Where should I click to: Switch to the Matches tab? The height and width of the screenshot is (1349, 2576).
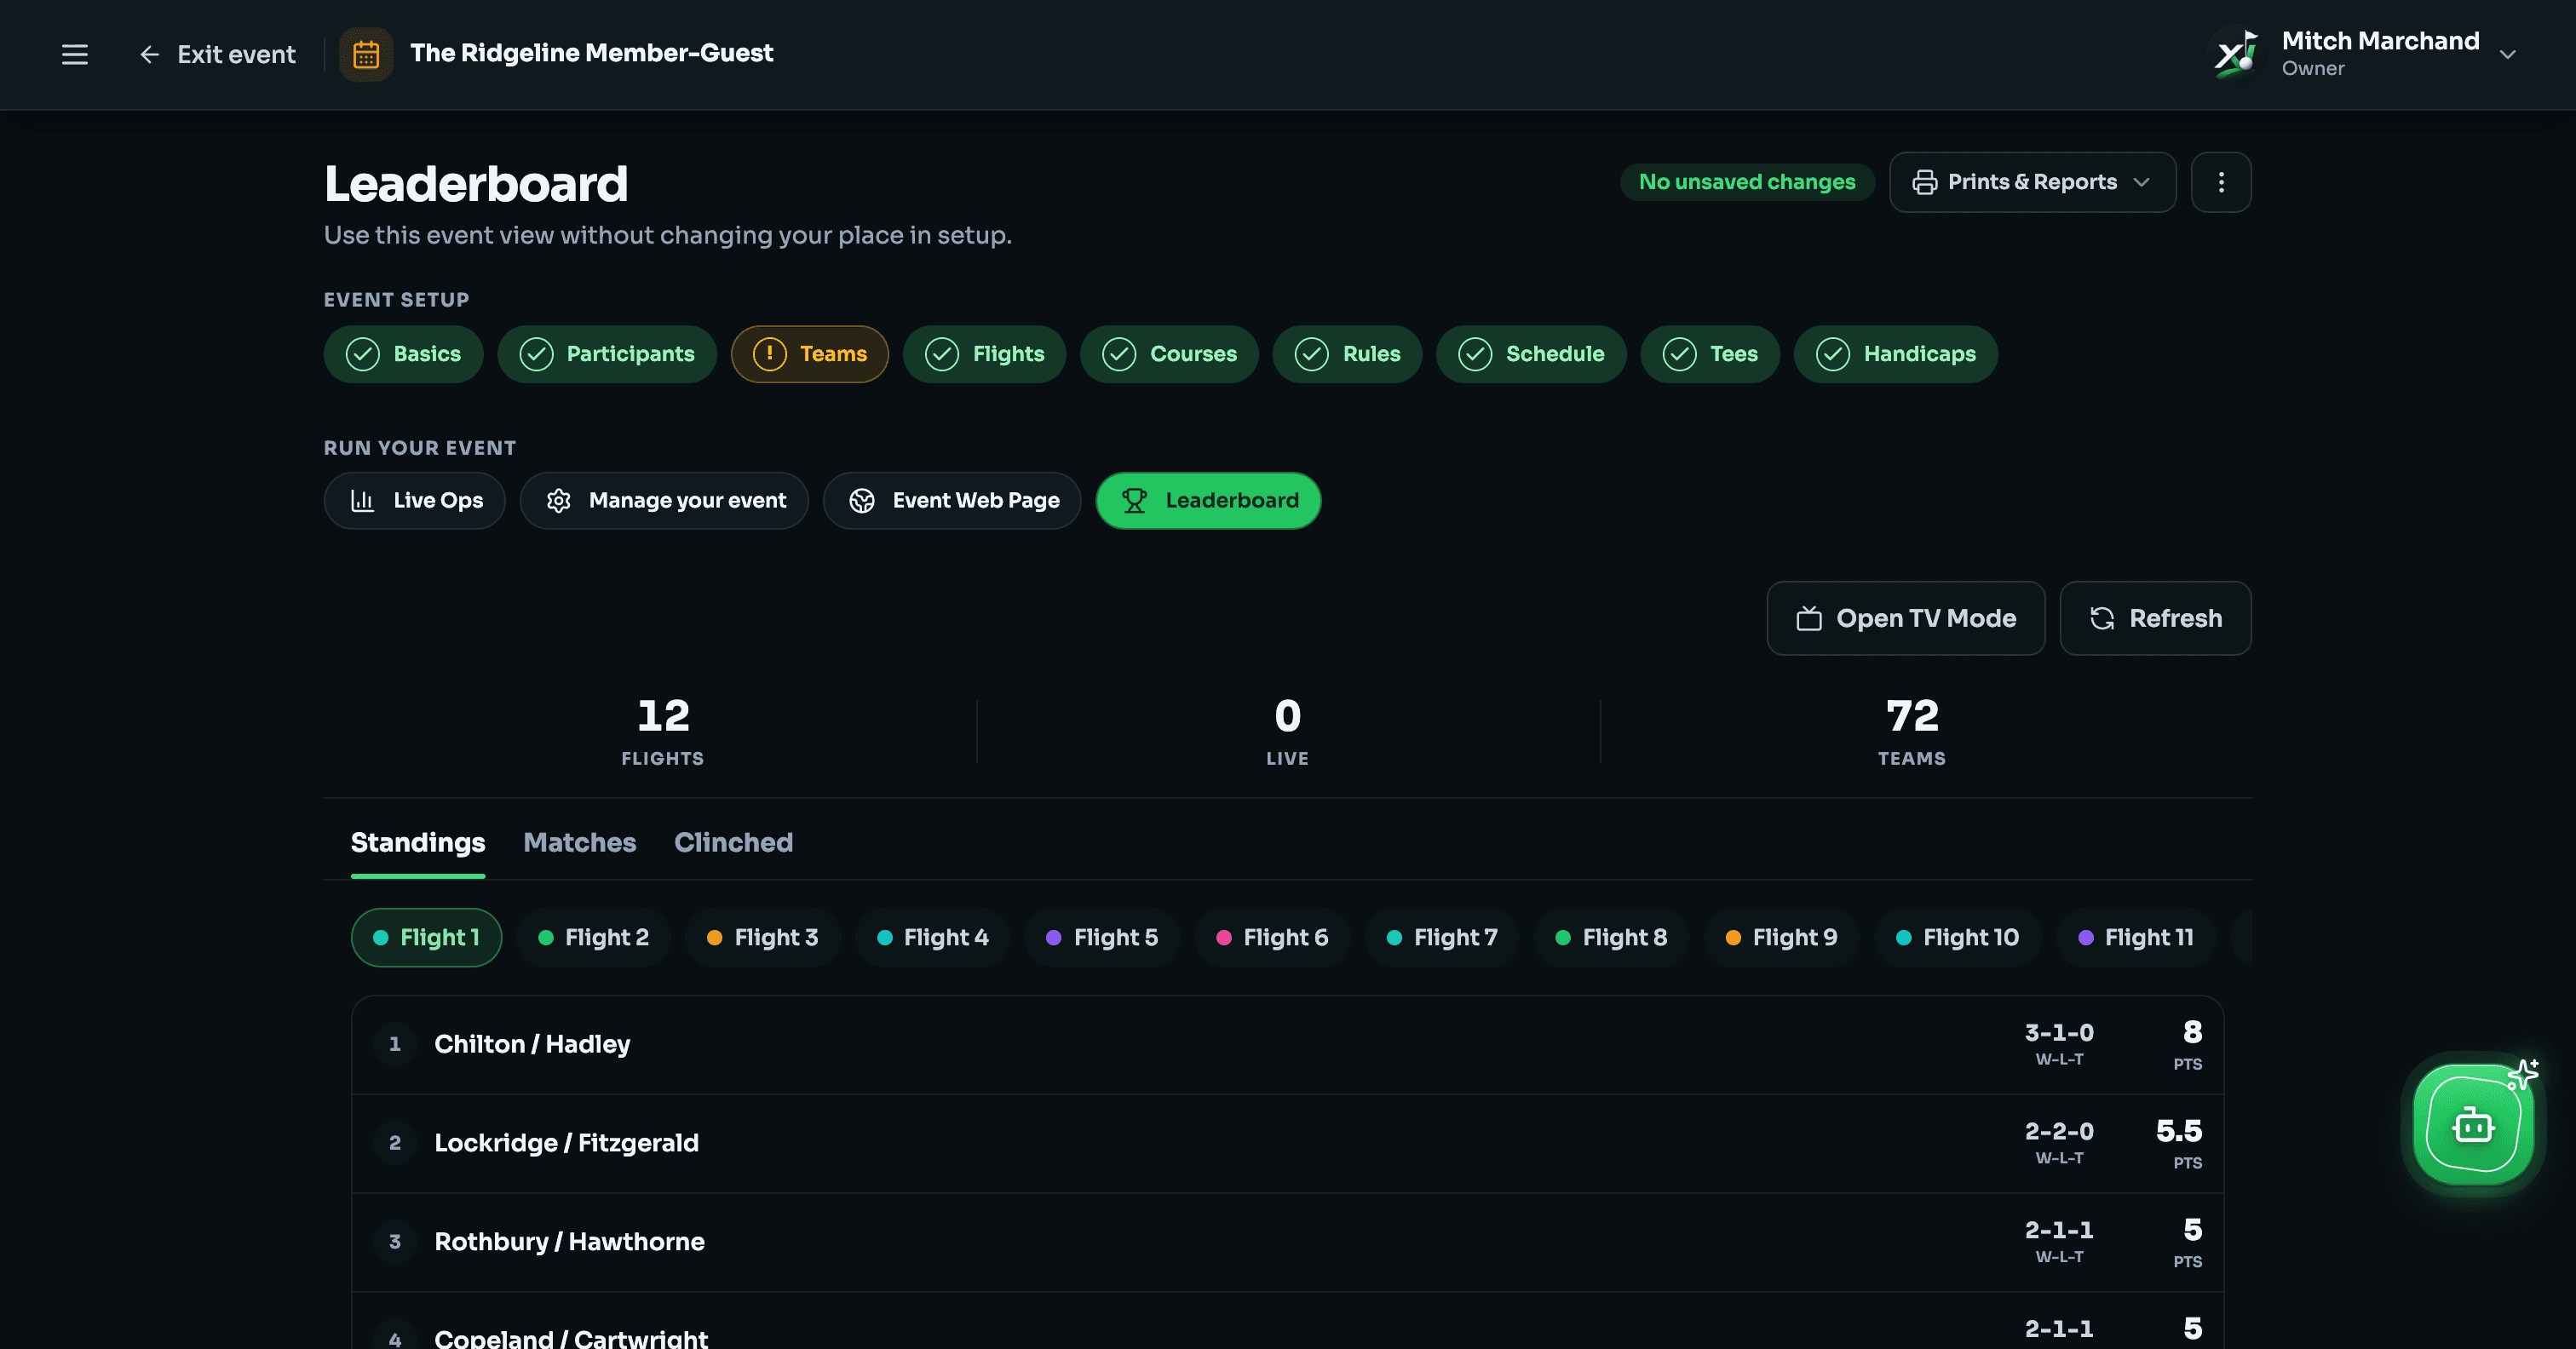[x=580, y=843]
